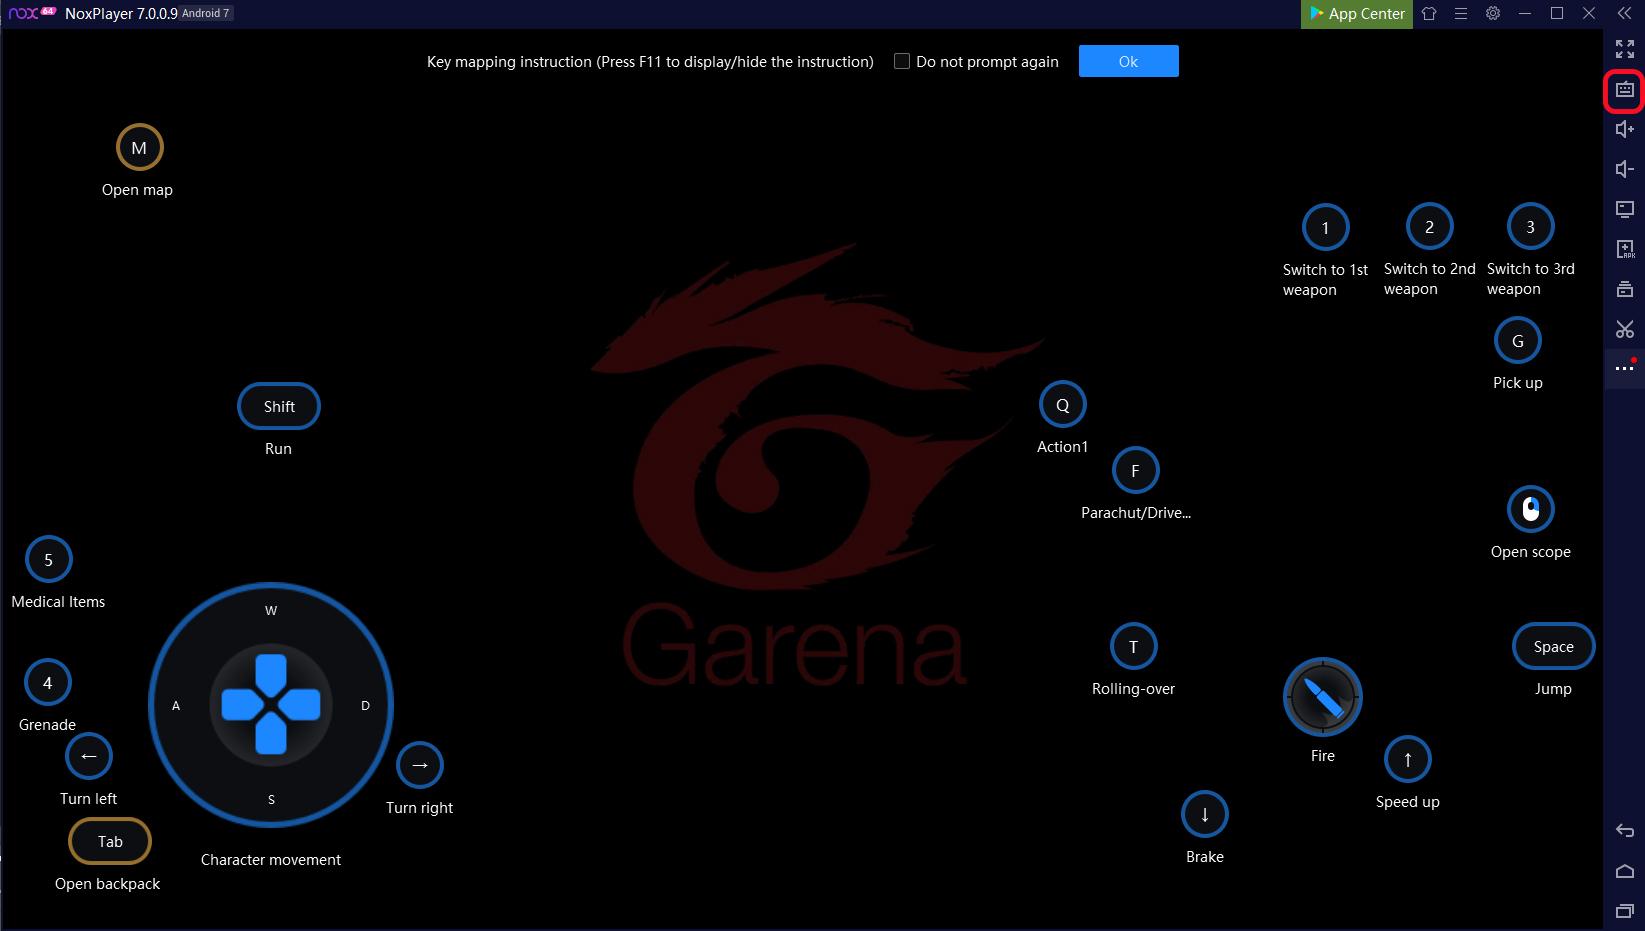Select the T key Rolling-over marker
Image resolution: width=1645 pixels, height=931 pixels.
[x=1133, y=647]
